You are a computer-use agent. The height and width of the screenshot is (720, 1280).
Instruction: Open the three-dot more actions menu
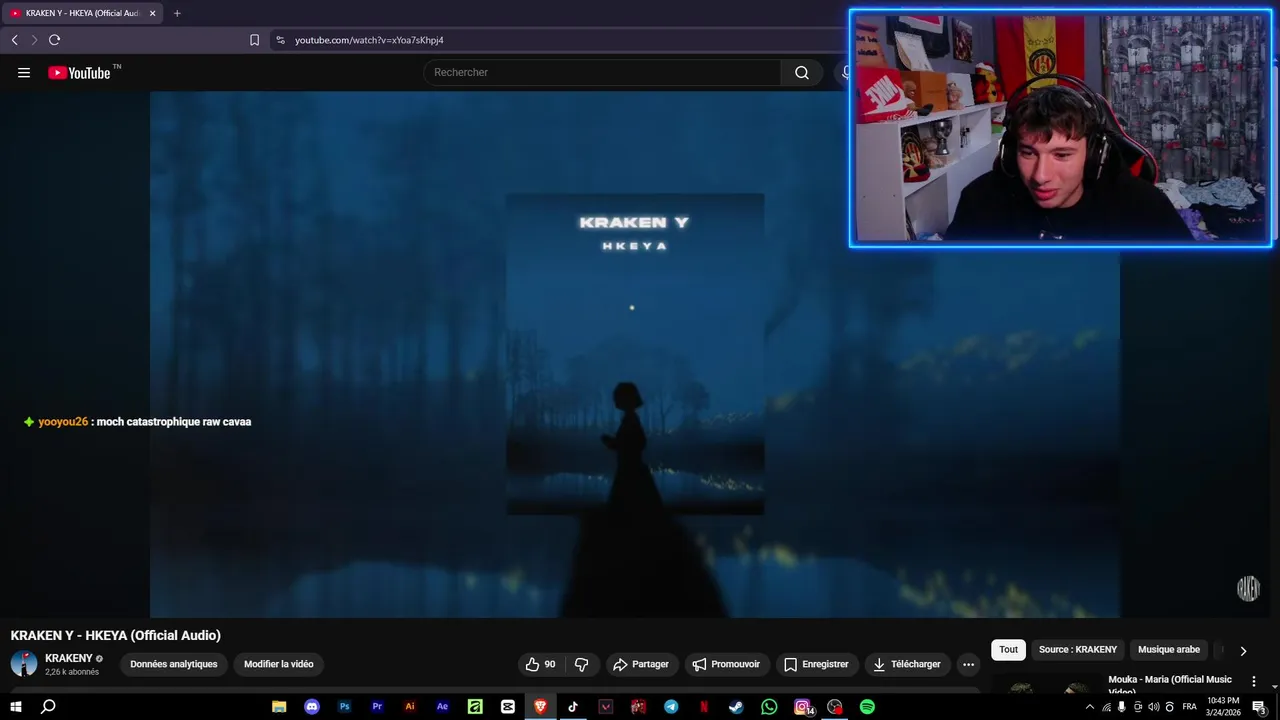(x=968, y=664)
